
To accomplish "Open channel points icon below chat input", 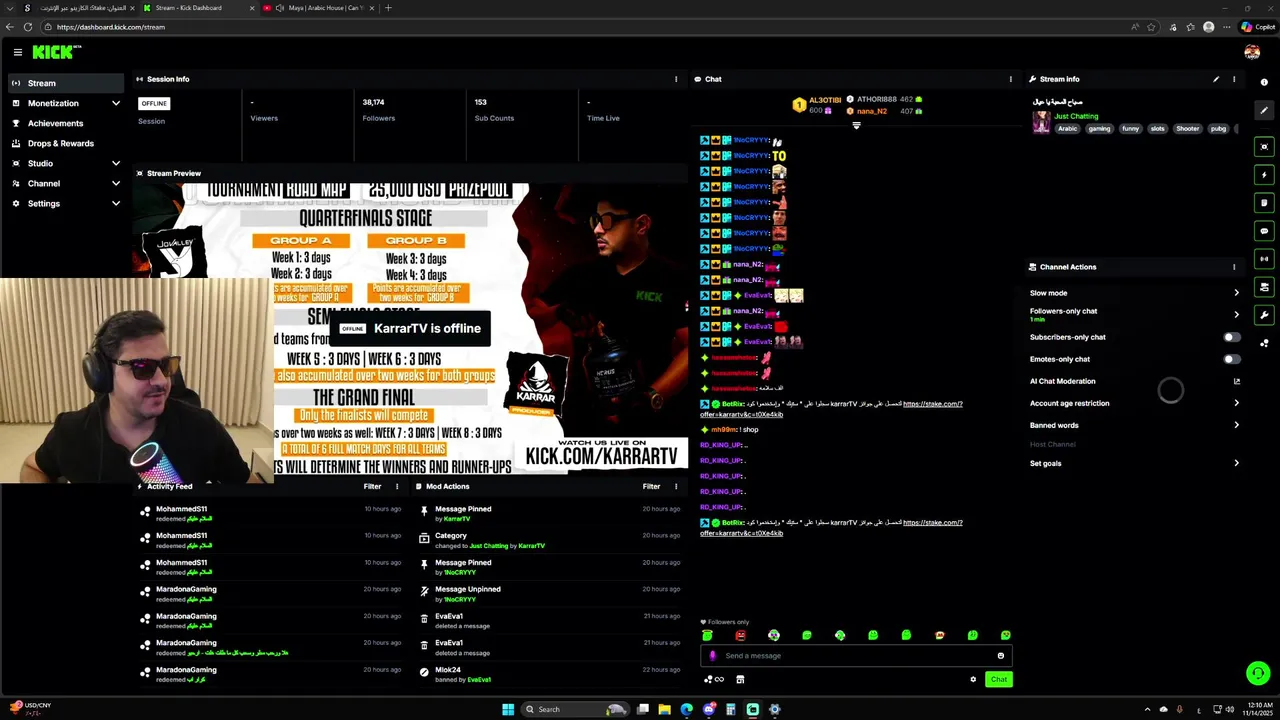I will point(713,680).
